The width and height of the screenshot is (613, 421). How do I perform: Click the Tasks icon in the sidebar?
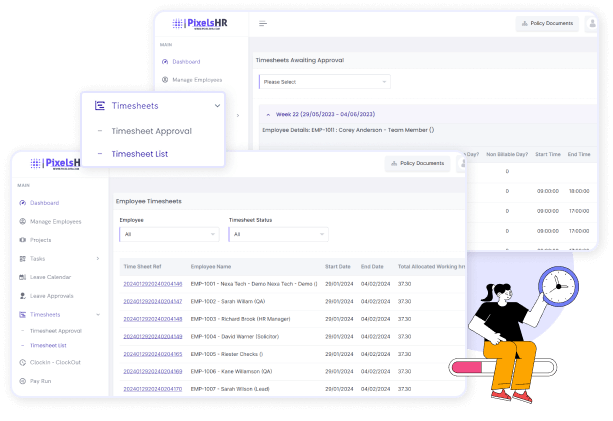click(x=23, y=259)
